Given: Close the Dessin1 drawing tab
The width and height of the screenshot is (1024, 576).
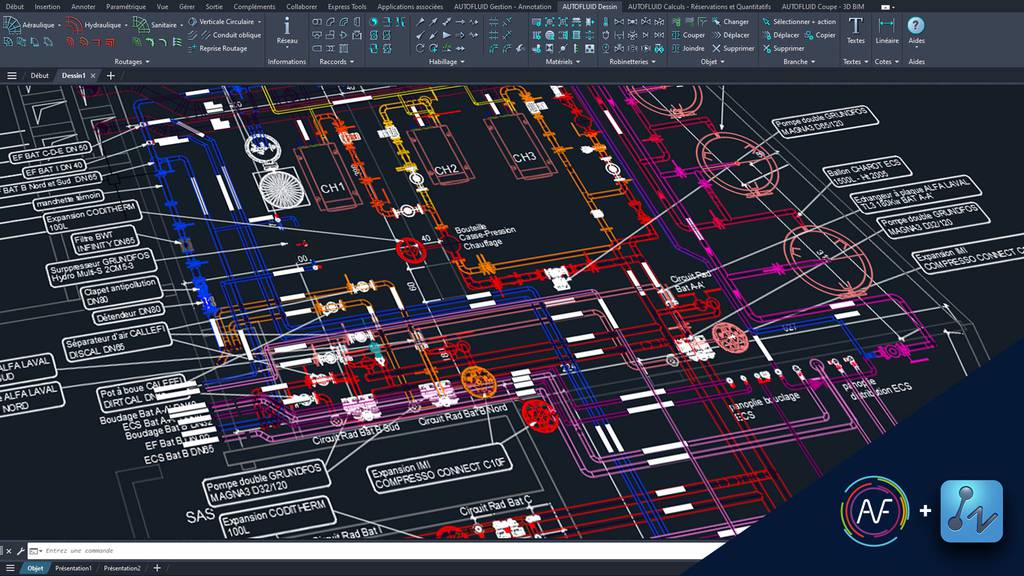Looking at the screenshot, I should [93, 76].
